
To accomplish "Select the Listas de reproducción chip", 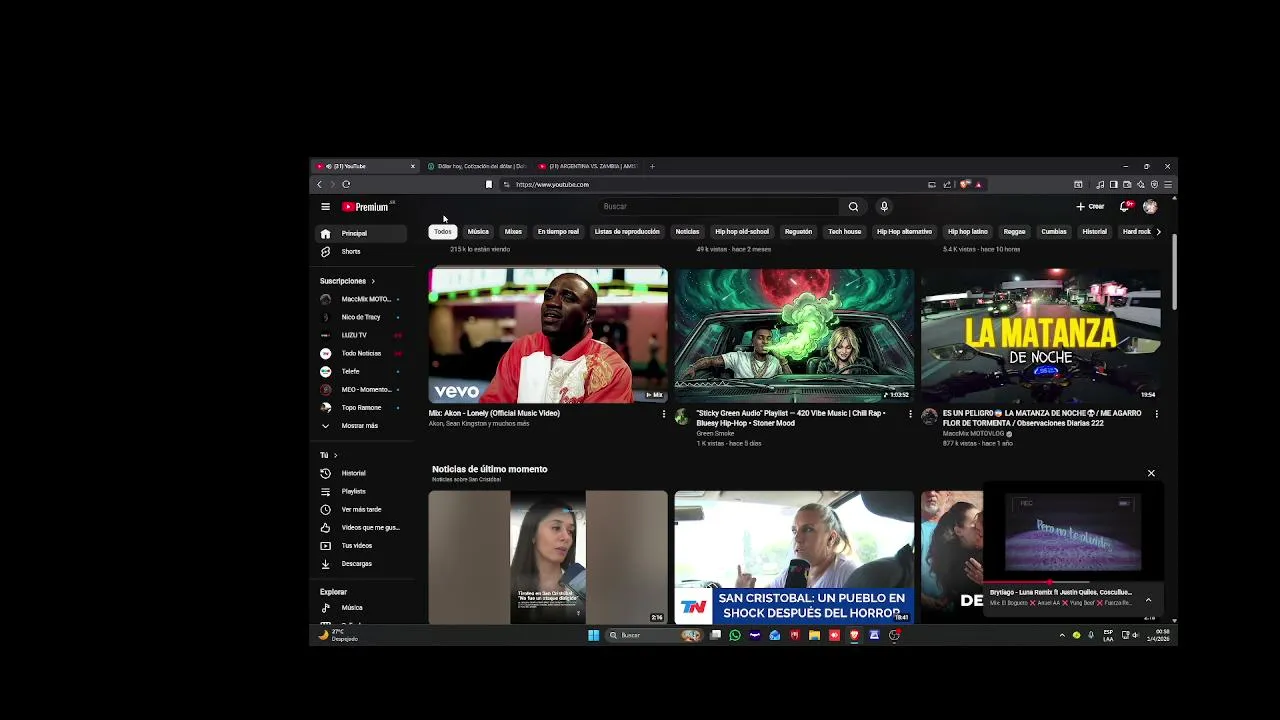I will [x=627, y=232].
